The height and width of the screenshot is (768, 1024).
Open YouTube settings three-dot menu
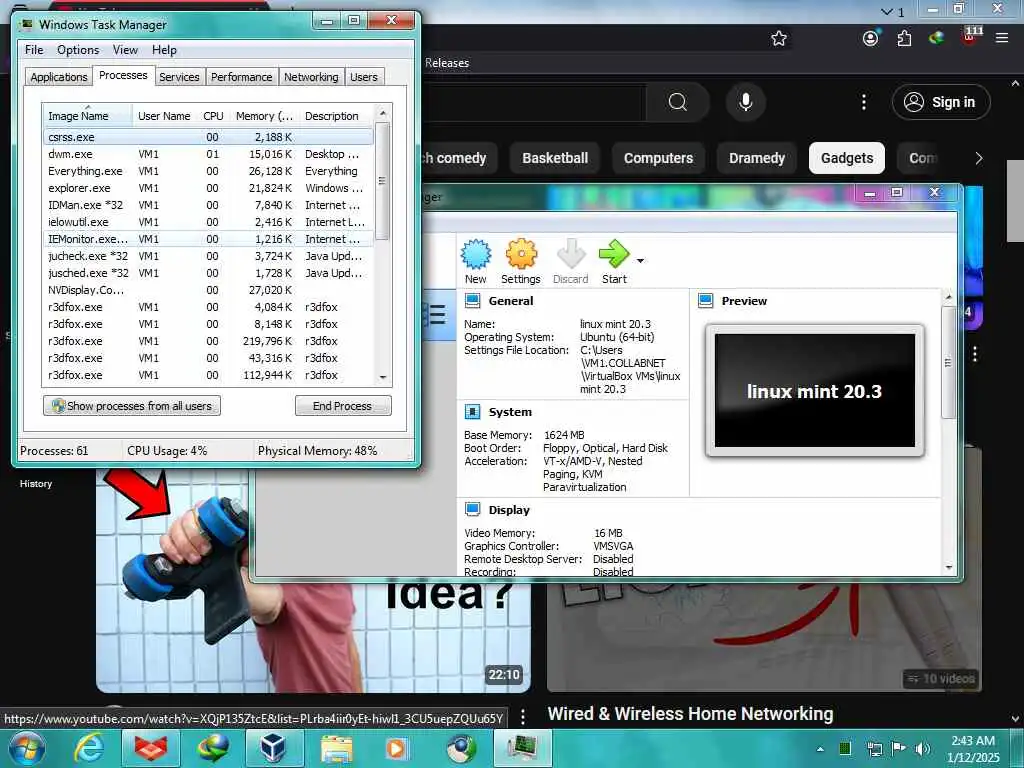pos(863,102)
